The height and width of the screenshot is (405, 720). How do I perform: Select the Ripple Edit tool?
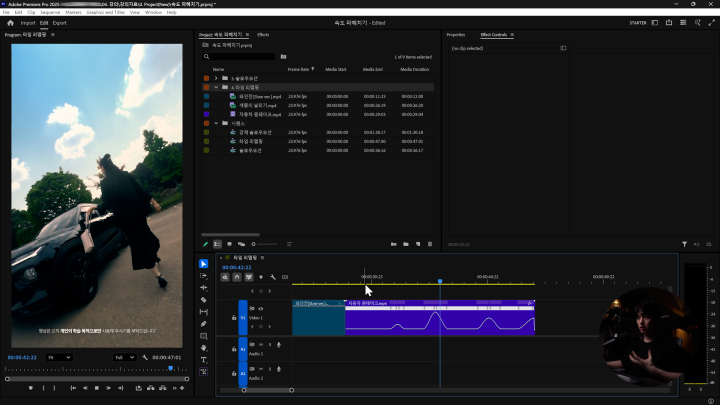click(x=204, y=288)
